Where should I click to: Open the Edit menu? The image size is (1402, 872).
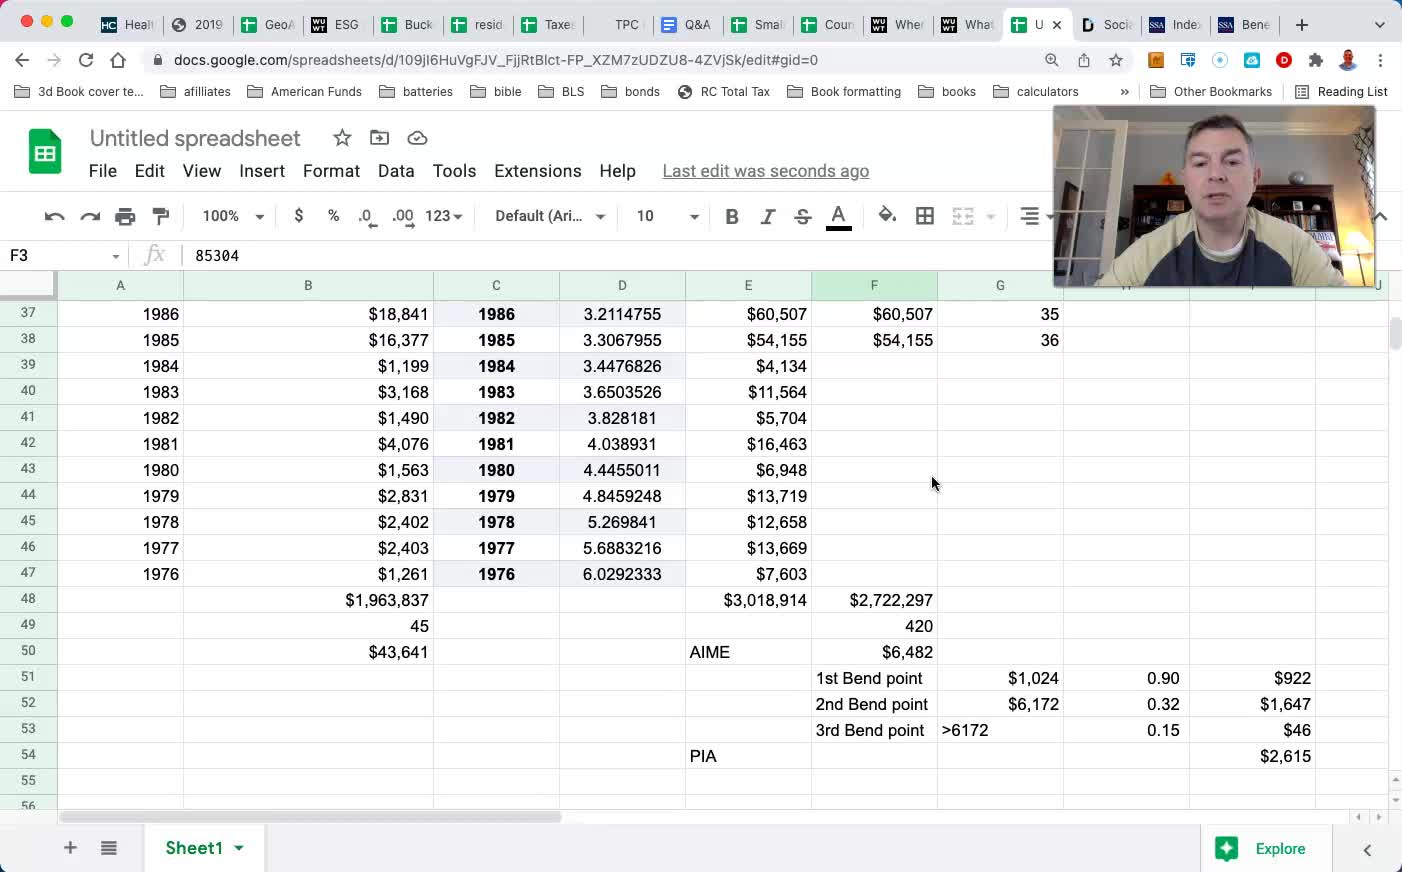coord(149,171)
